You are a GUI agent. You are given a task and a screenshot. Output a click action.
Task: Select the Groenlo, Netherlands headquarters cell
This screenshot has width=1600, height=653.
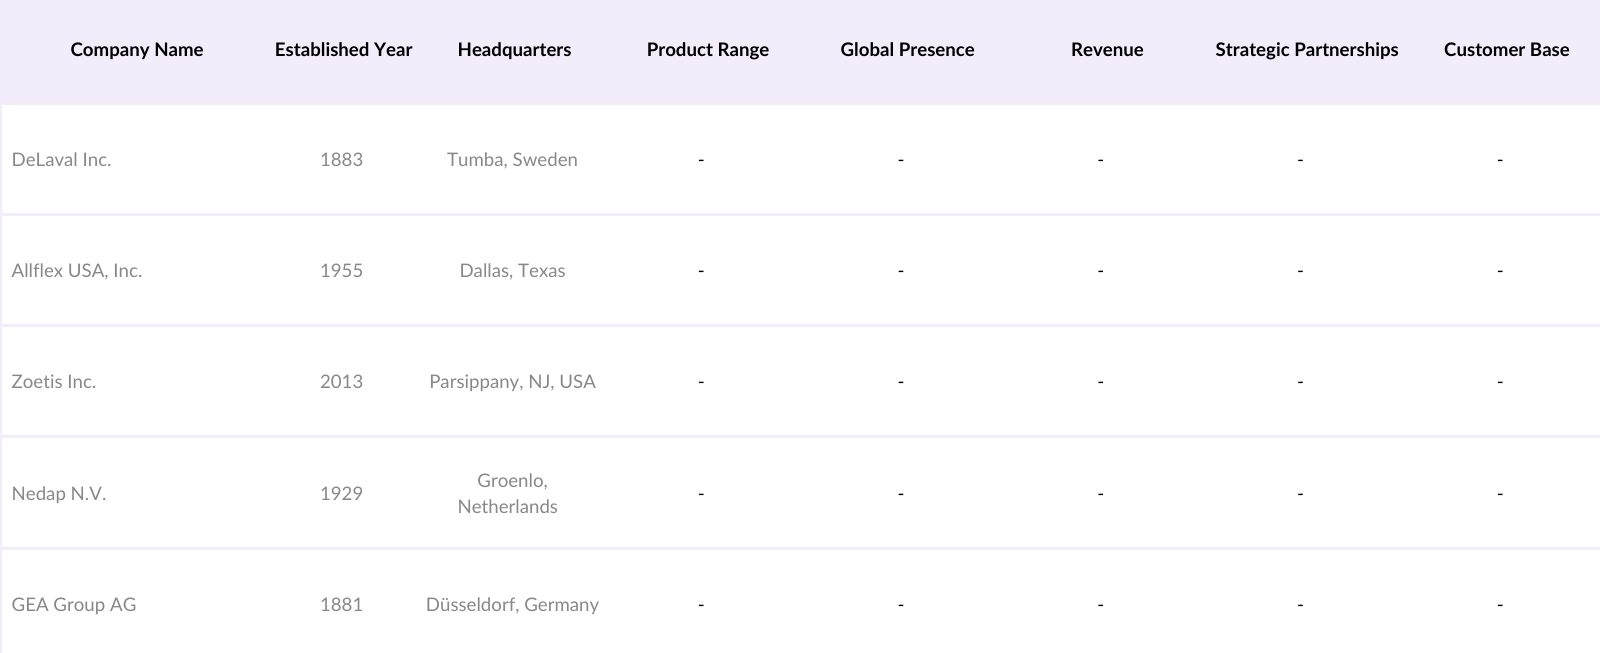508,494
